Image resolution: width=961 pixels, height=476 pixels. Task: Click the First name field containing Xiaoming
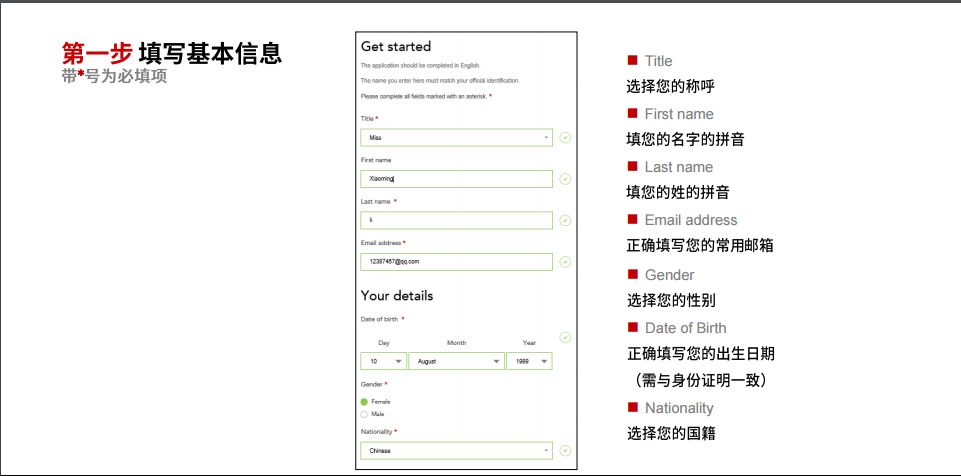456,179
